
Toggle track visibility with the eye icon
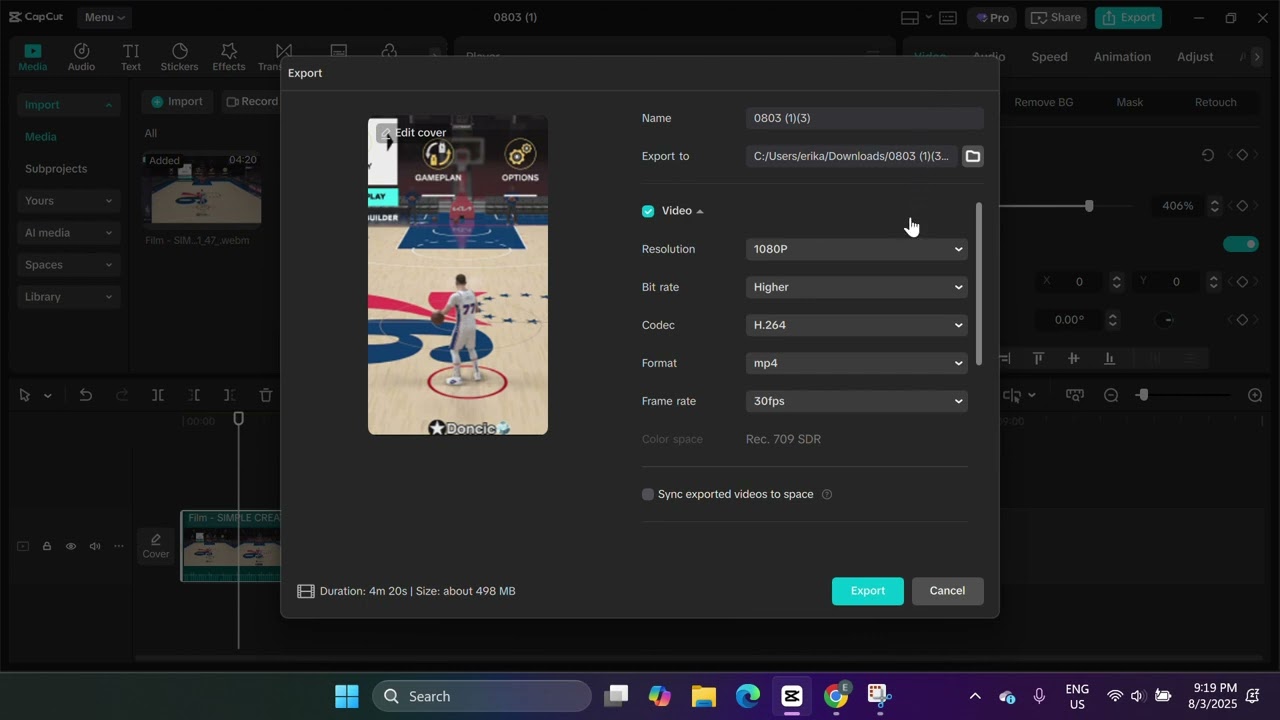71,546
